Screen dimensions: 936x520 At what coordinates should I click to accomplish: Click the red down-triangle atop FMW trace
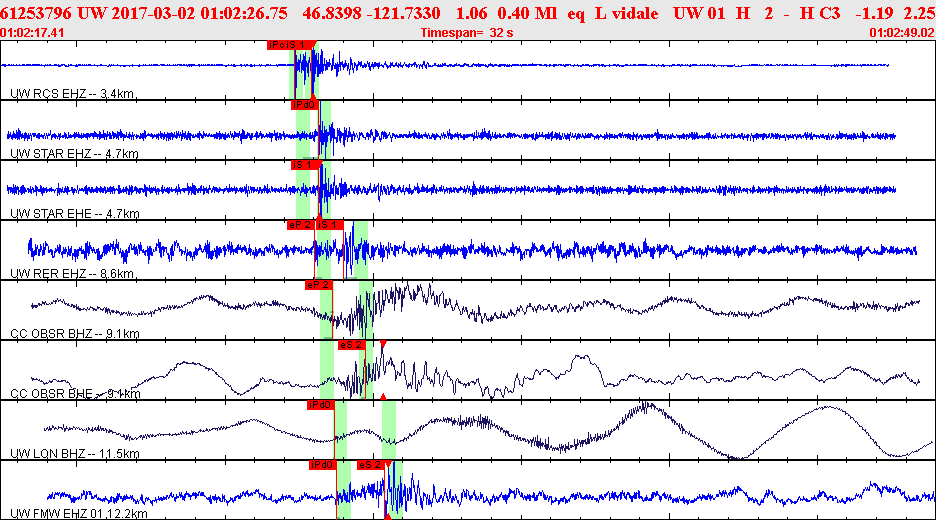[x=389, y=464]
